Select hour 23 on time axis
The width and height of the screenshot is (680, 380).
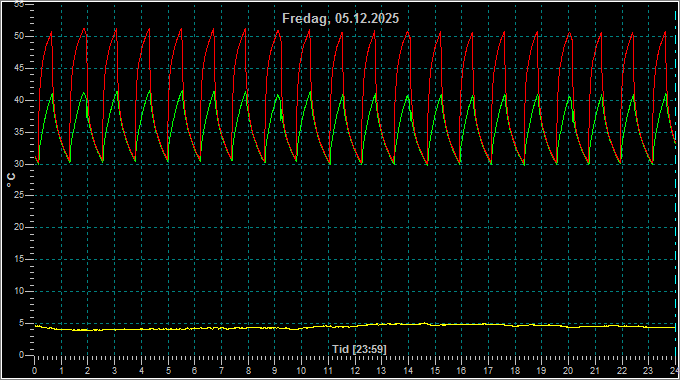[x=648, y=371]
